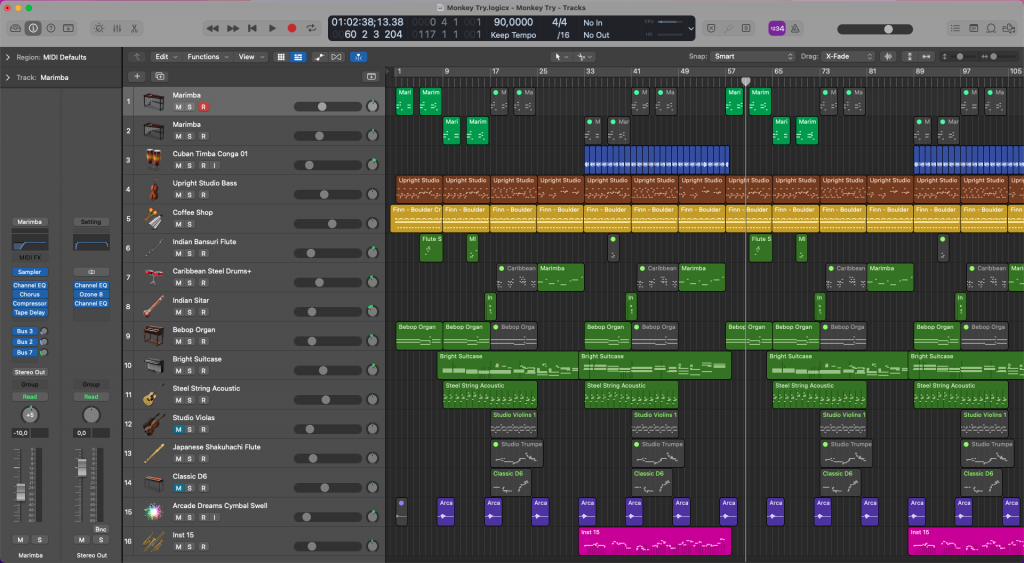Viewport: 1024px width, 563px height.
Task: Expand the Track Marimba inspector section
Action: [x=8, y=78]
